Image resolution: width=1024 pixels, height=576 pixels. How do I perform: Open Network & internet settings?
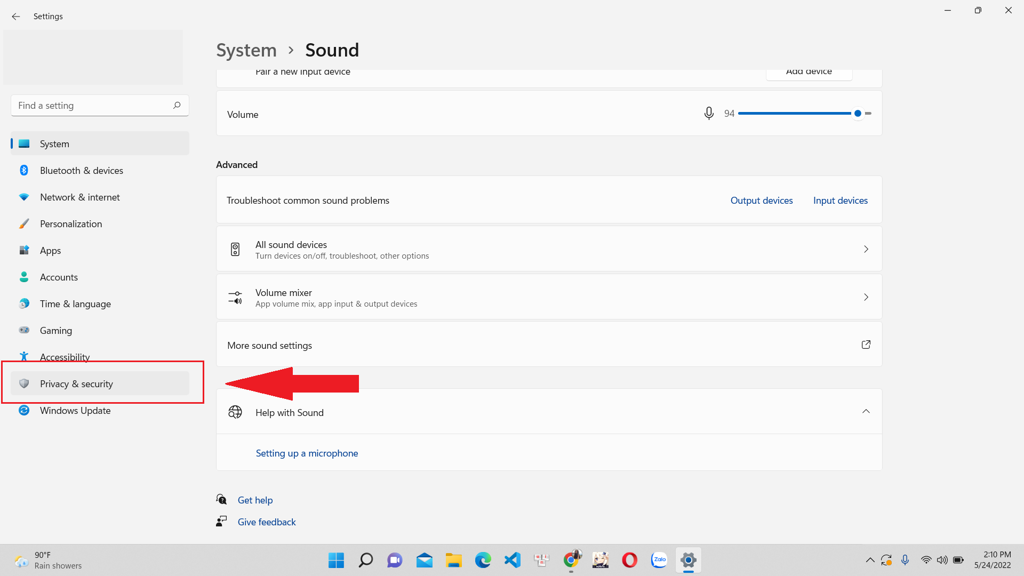(x=100, y=197)
